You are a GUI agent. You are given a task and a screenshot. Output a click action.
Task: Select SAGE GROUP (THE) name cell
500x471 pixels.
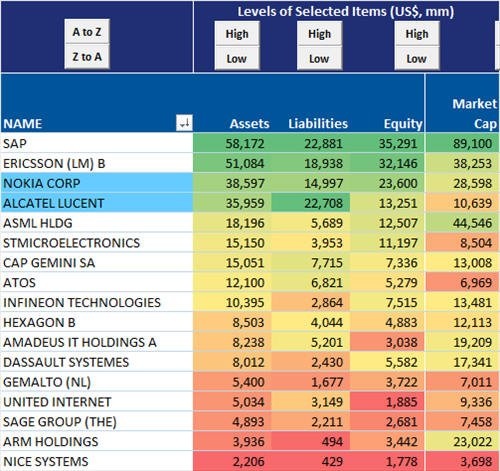pos(97,422)
